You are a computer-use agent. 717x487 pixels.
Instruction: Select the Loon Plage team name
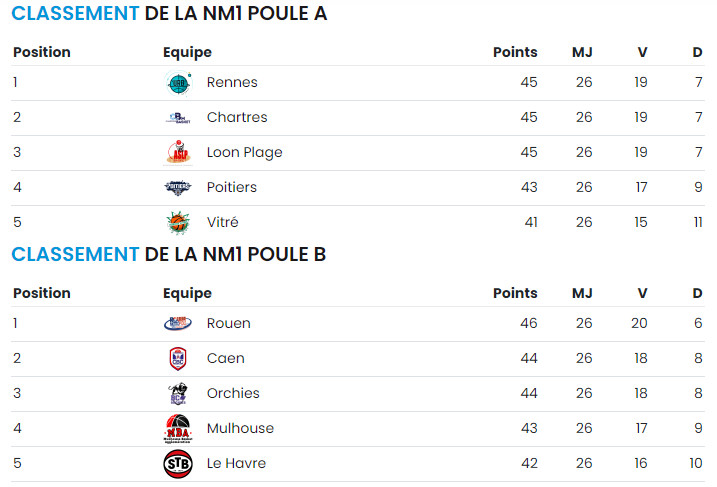(x=244, y=152)
